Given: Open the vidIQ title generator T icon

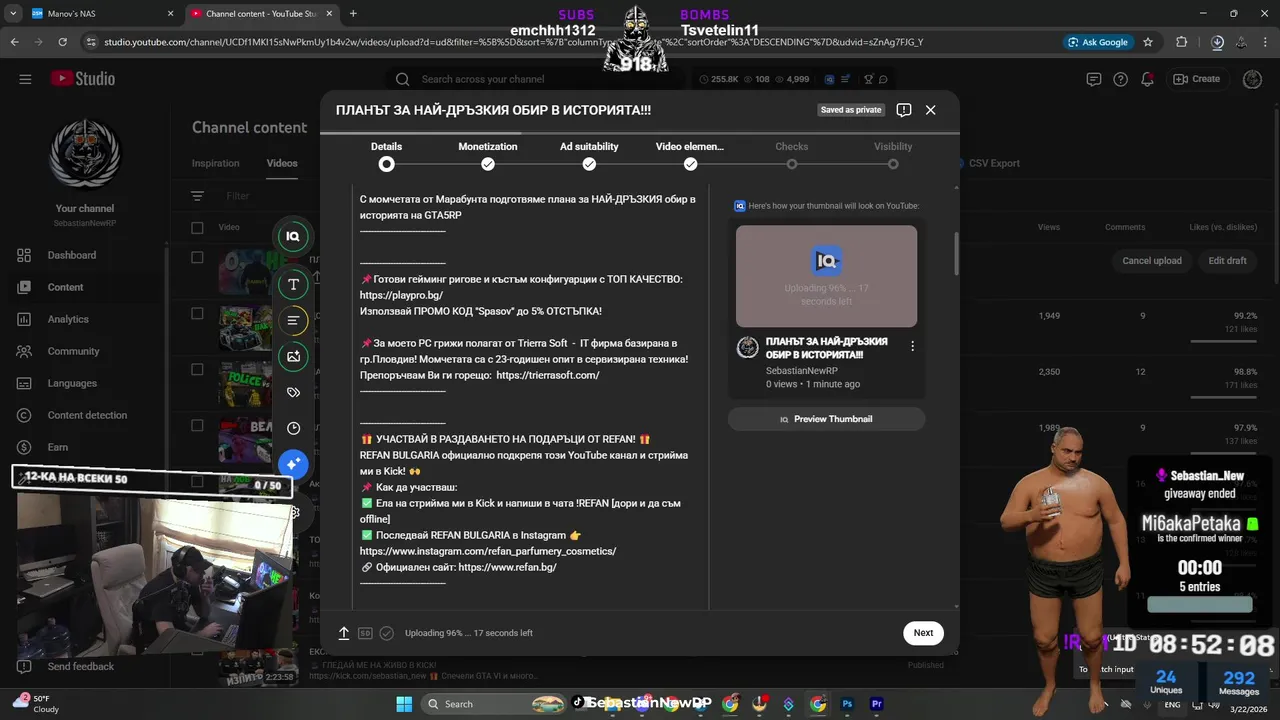Looking at the screenshot, I should (293, 284).
